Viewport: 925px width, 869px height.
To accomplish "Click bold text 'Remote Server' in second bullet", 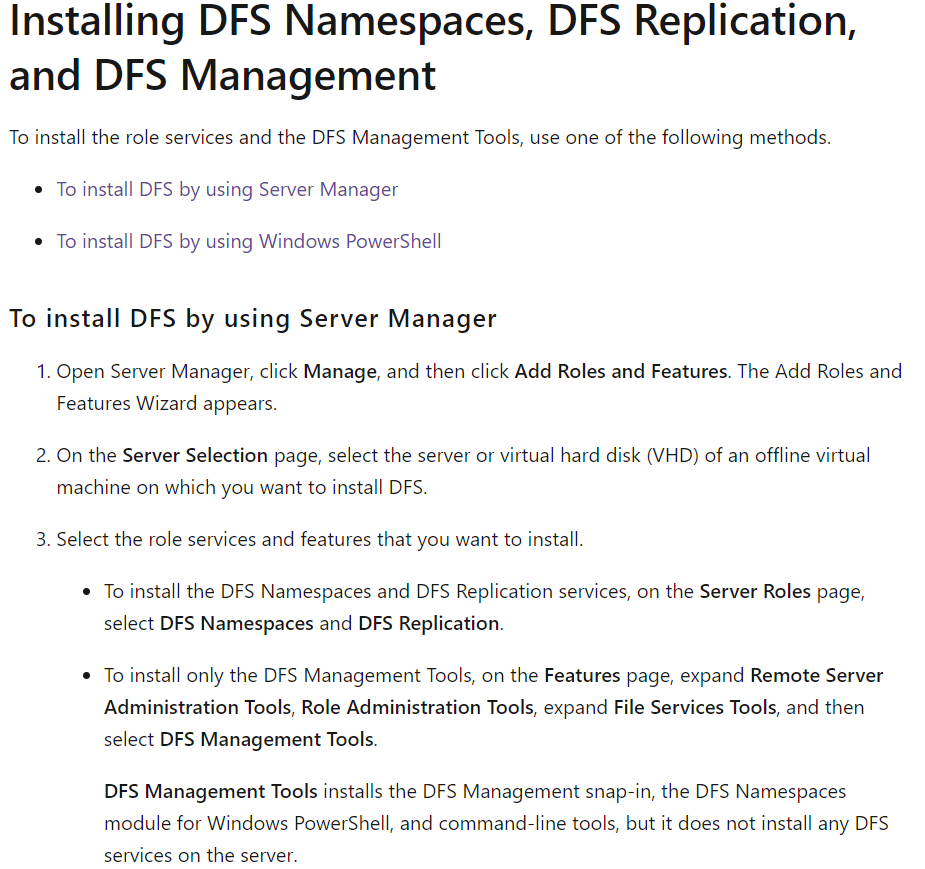I will click(816, 675).
